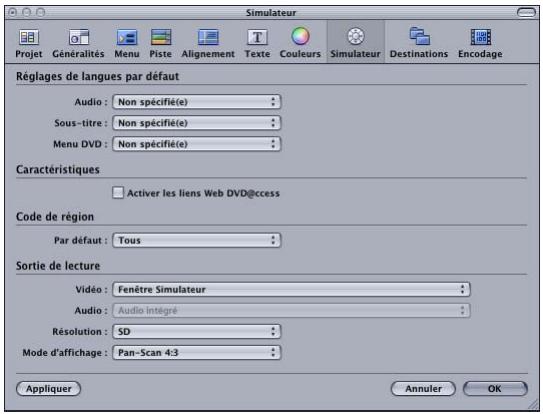Image resolution: width=543 pixels, height=414 pixels.
Task: Select the Simulateur preferences pane
Action: tap(356, 43)
